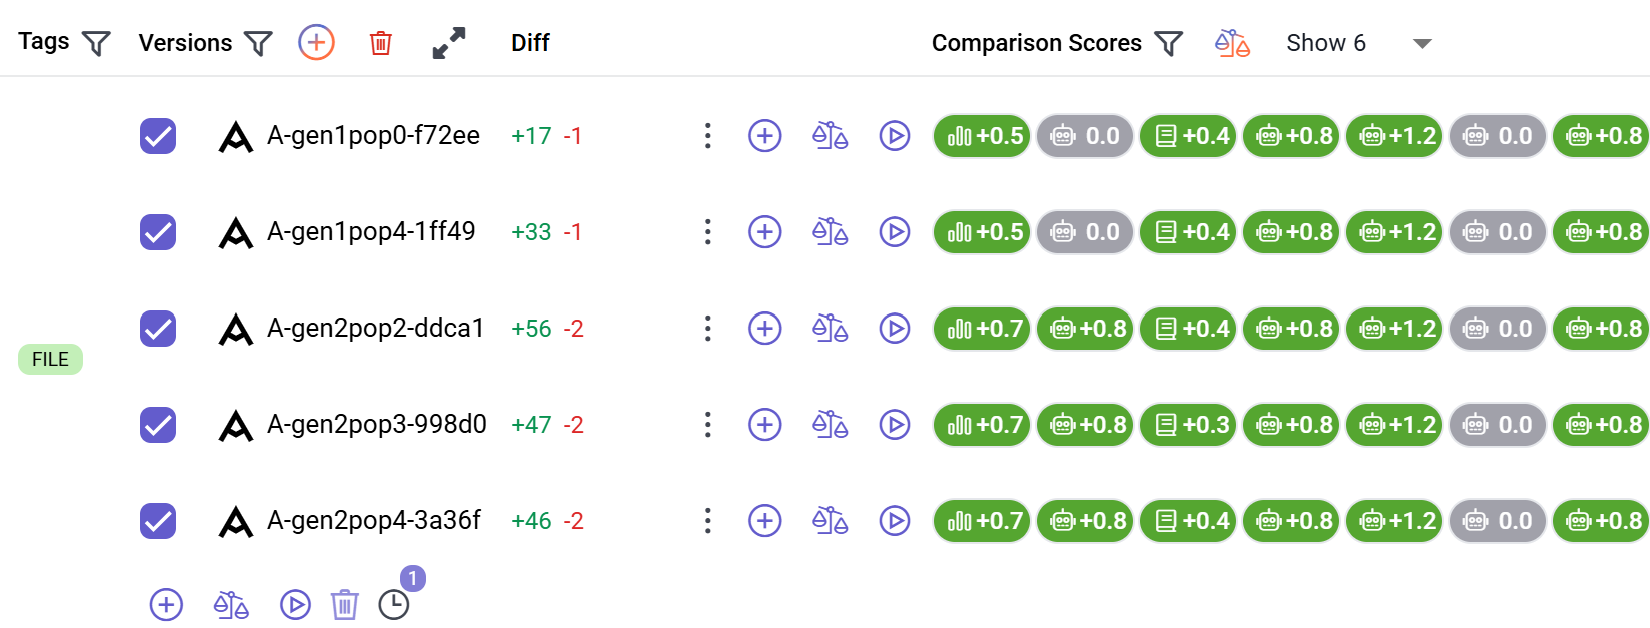Uncheck the A-gen1pop0-f72ee checkbox
Image resolution: width=1650 pixels, height=628 pixels.
[157, 136]
